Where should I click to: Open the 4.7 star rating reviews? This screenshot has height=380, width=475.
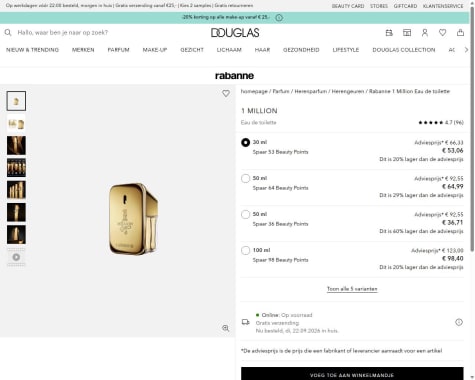pyautogui.click(x=441, y=122)
